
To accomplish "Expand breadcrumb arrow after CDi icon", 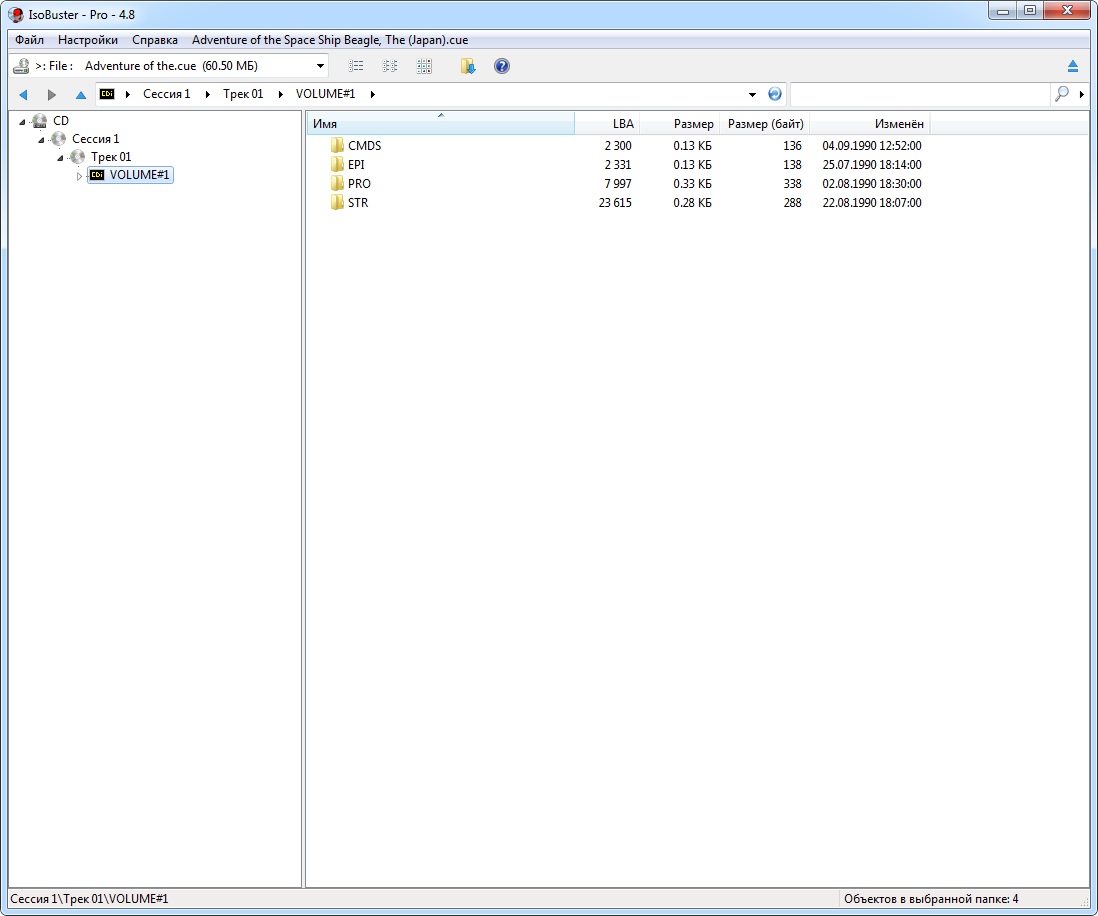I will coord(128,94).
